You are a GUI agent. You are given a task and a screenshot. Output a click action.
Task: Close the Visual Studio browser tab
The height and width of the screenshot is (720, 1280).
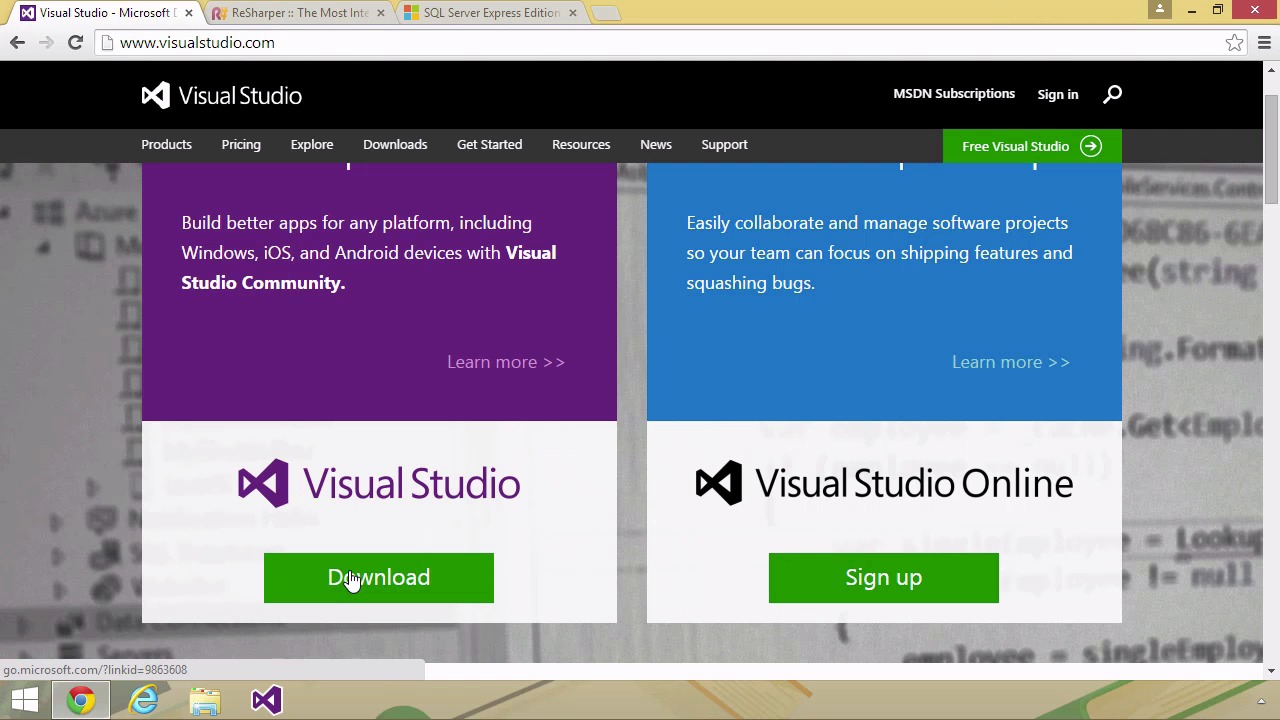pos(188,13)
